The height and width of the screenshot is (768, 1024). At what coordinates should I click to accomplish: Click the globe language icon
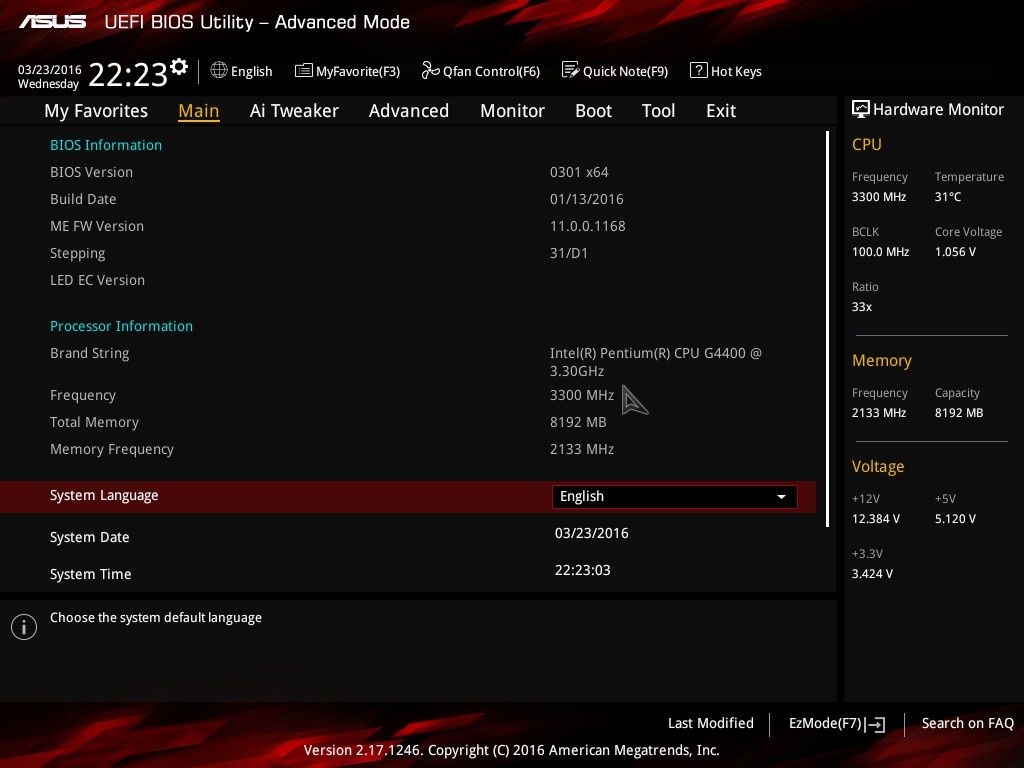pyautogui.click(x=219, y=70)
